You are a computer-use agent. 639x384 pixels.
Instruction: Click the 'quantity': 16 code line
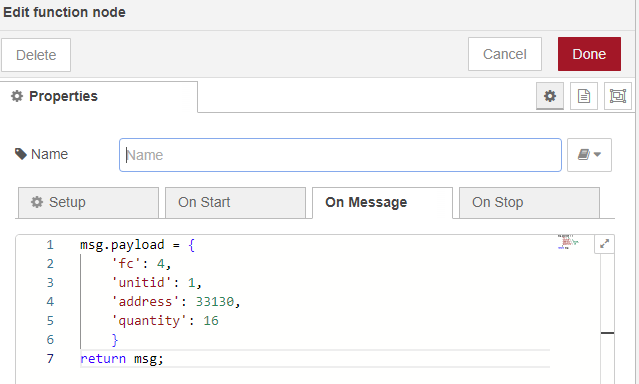165,320
